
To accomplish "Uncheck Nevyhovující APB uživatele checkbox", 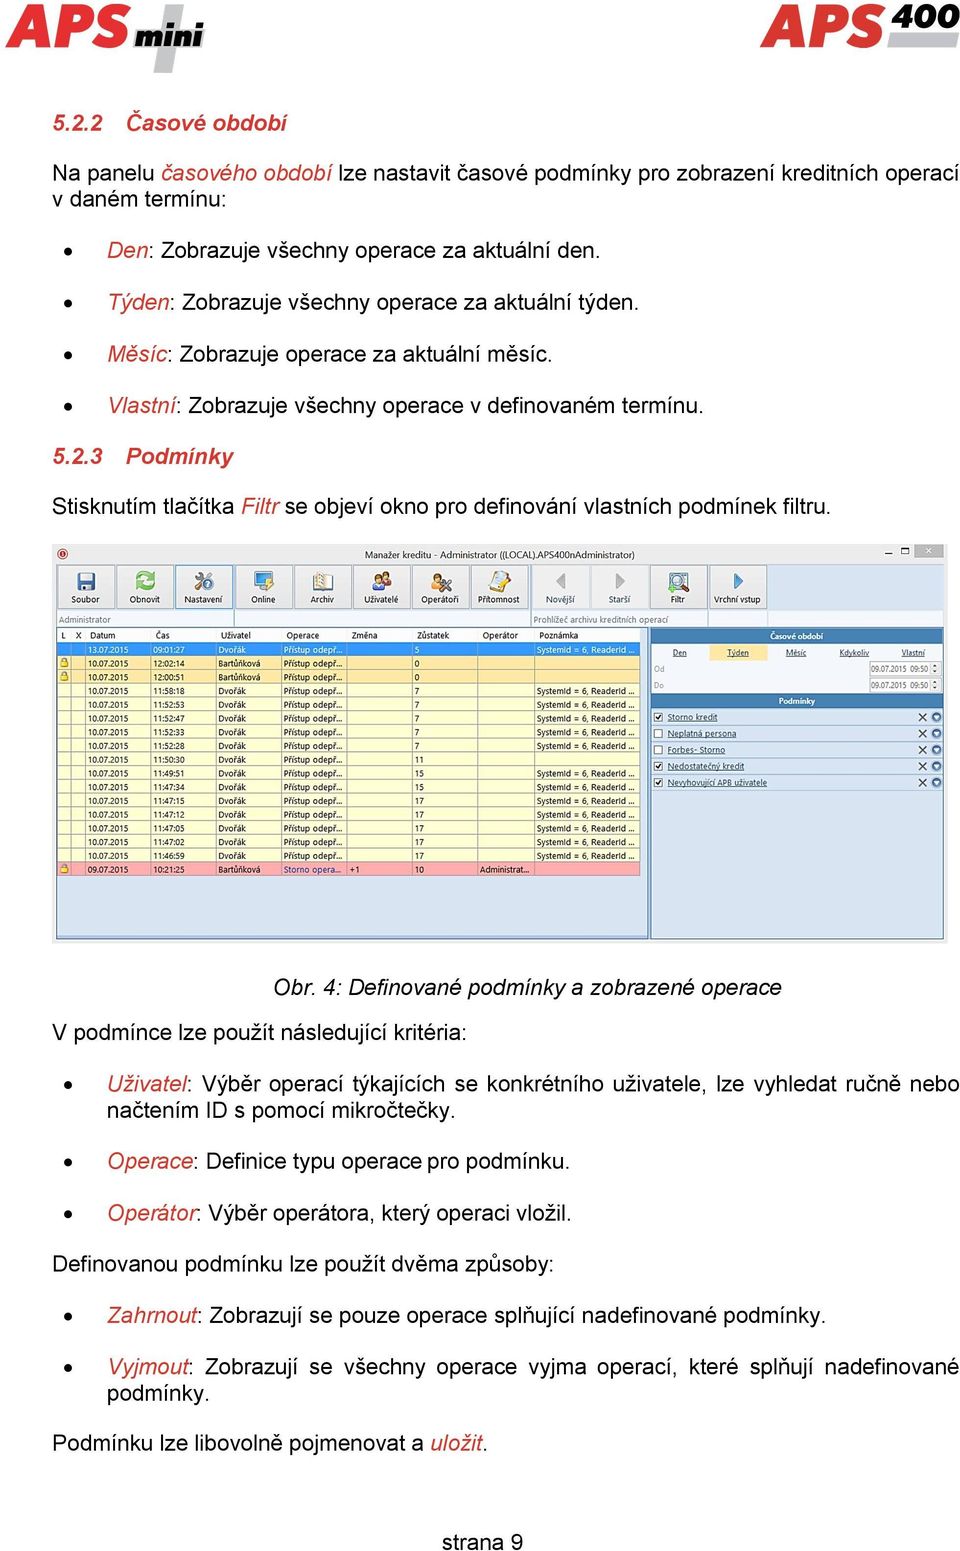I will [658, 782].
